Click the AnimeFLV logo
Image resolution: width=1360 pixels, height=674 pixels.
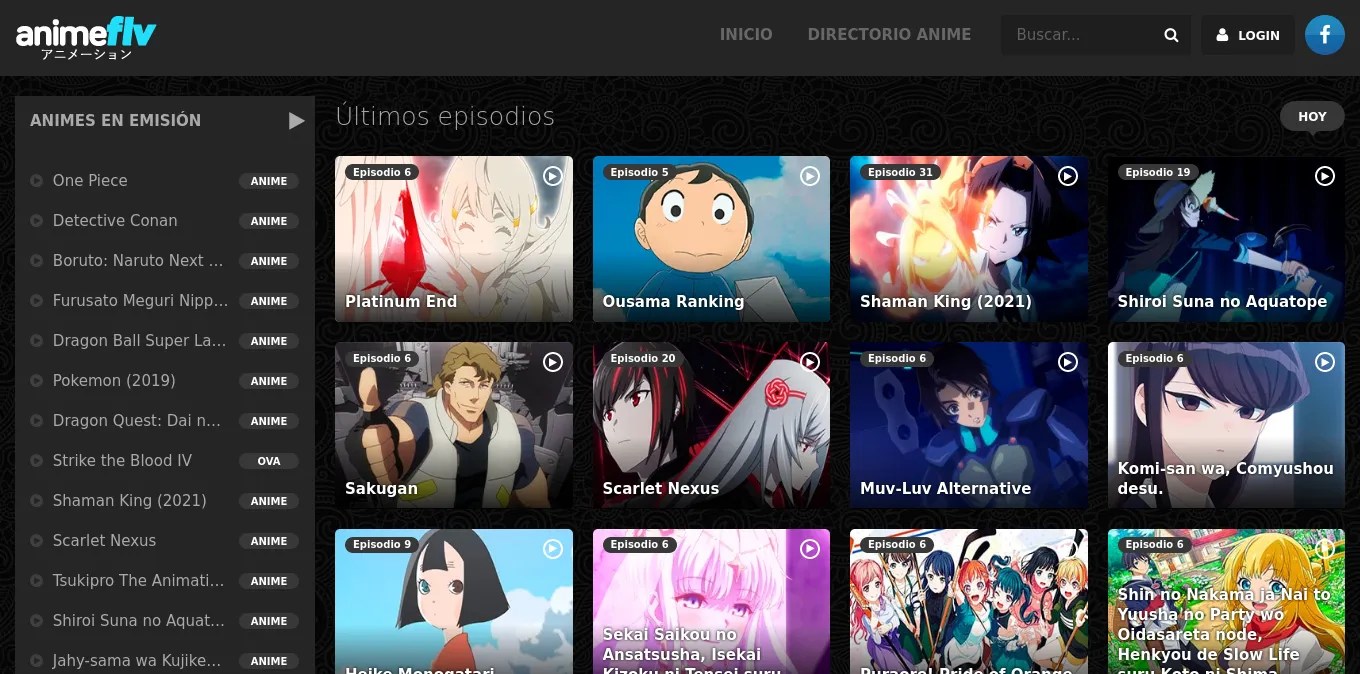tap(86, 38)
